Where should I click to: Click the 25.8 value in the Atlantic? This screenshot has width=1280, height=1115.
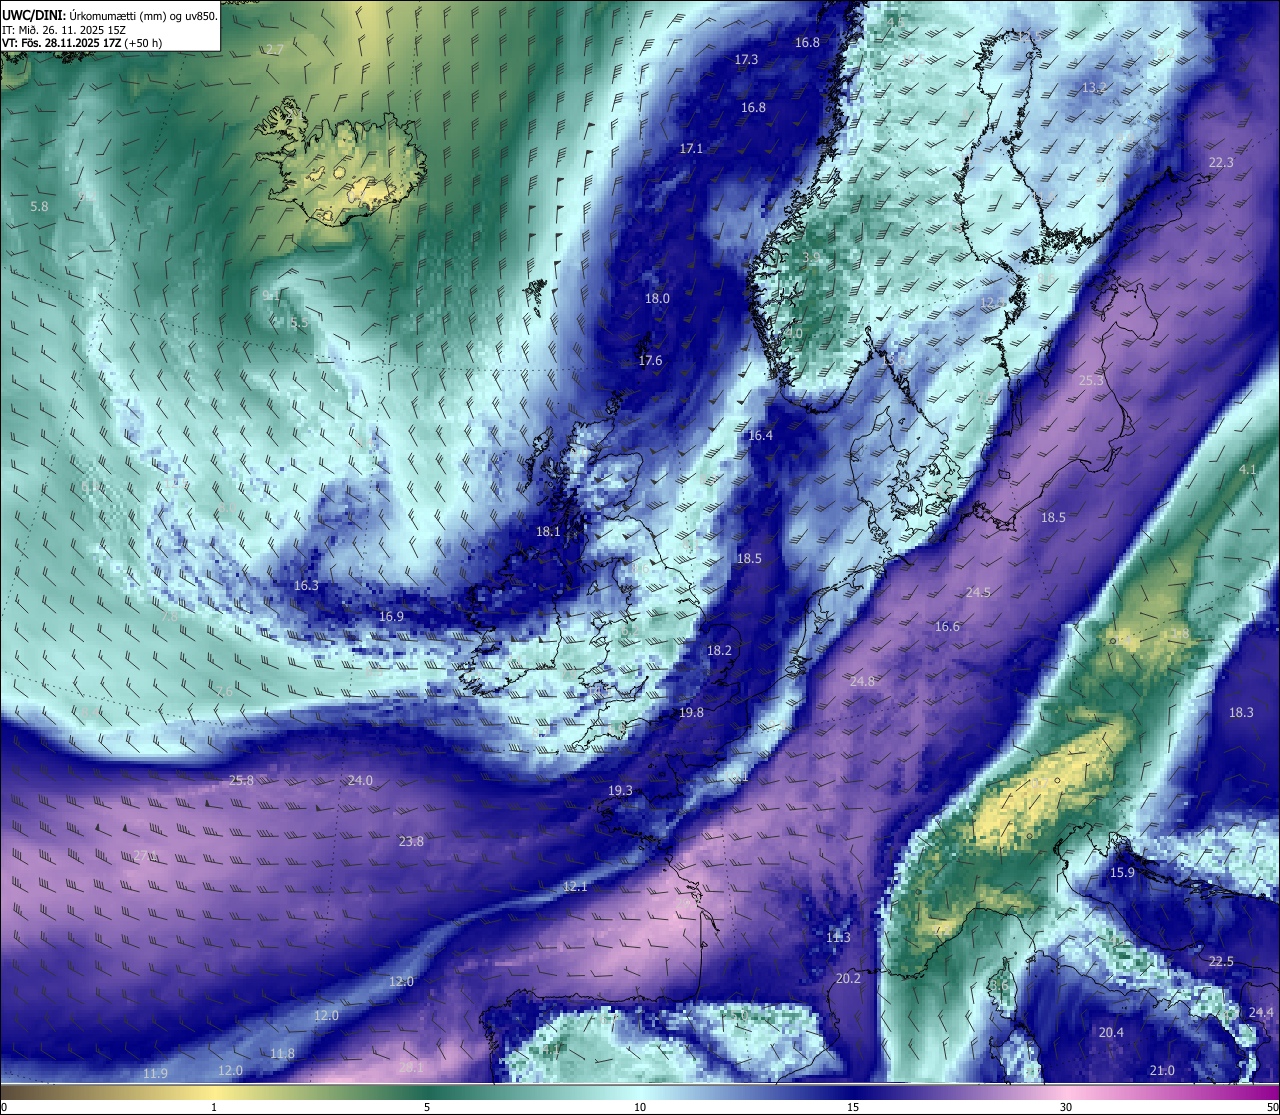[x=241, y=781]
